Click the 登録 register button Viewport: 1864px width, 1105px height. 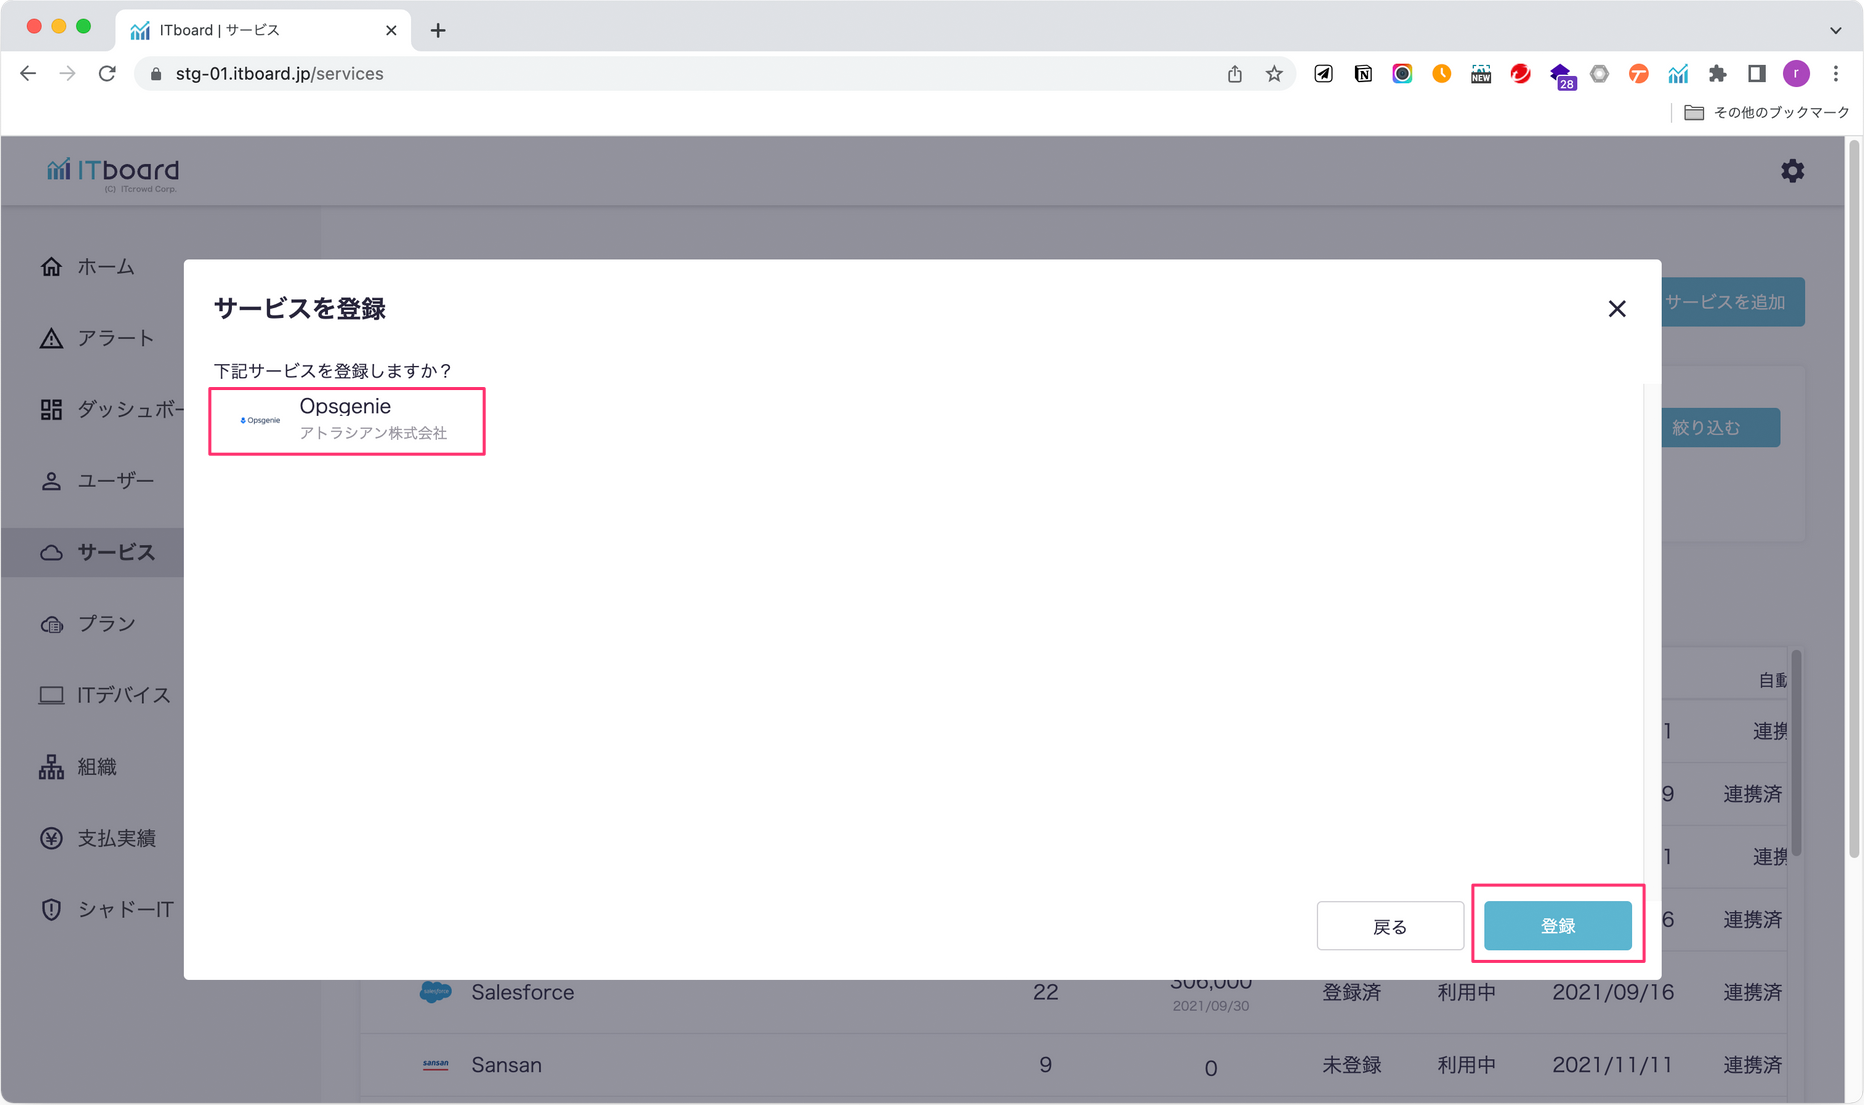coord(1557,926)
